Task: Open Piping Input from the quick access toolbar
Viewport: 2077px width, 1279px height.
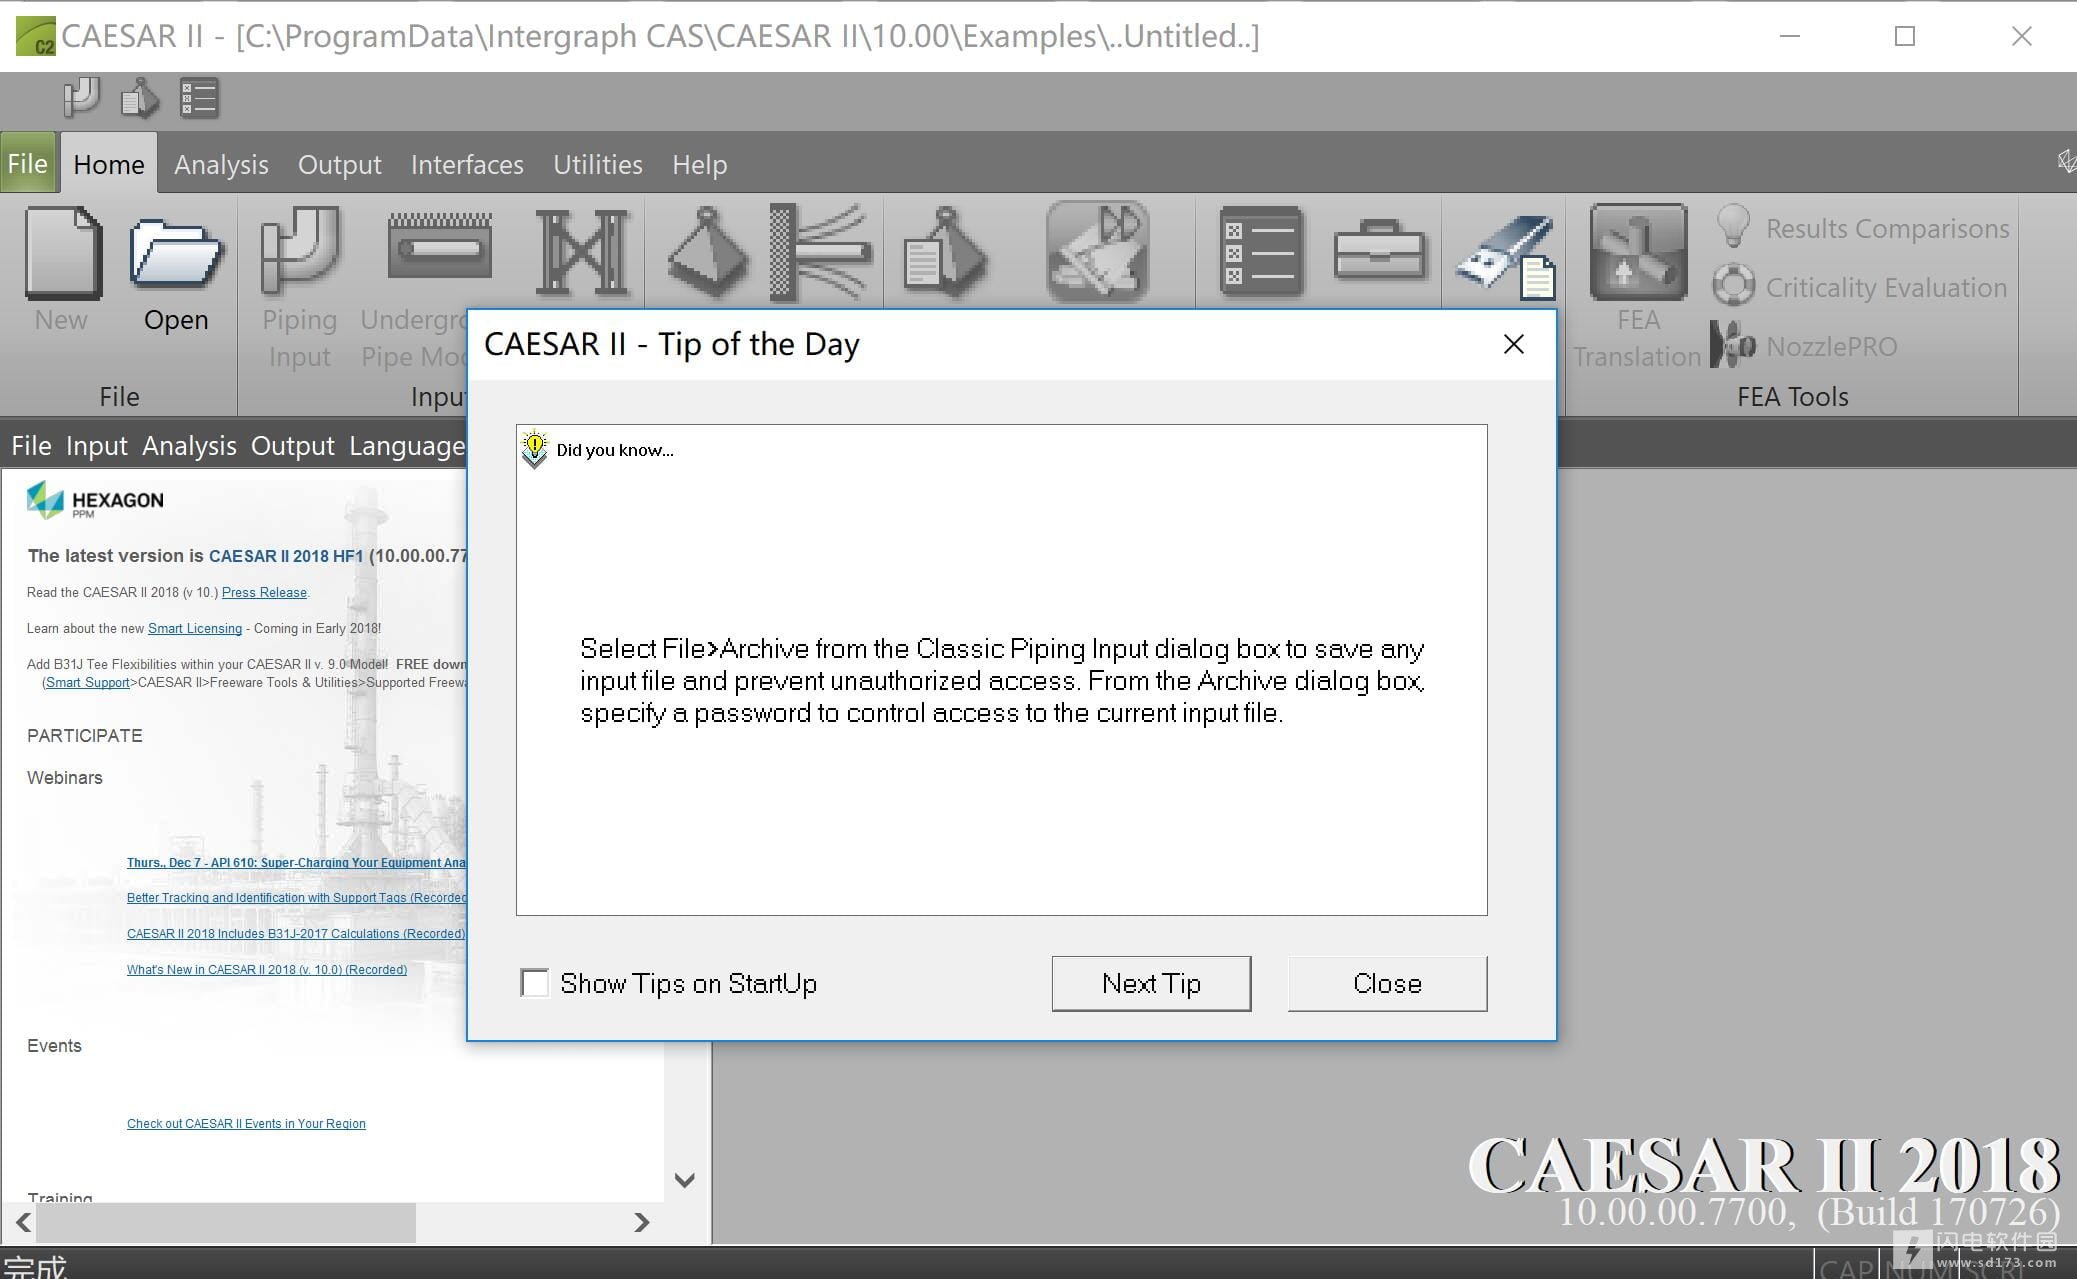Action: pos(82,97)
